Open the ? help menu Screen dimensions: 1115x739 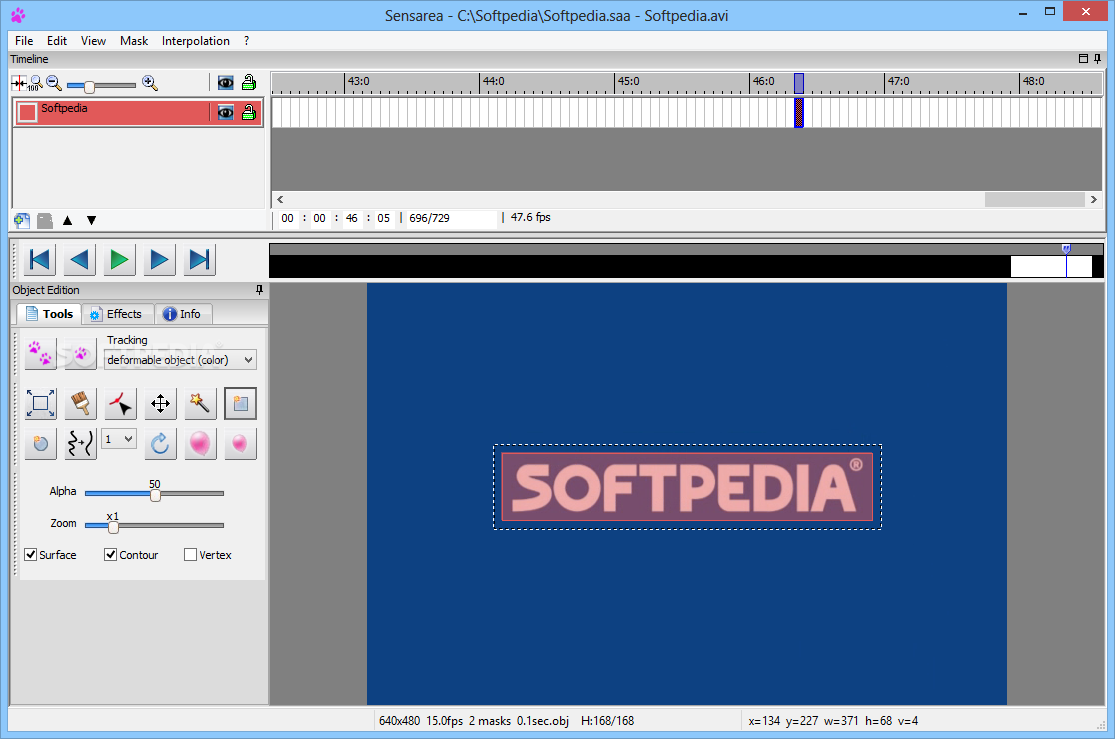point(246,41)
